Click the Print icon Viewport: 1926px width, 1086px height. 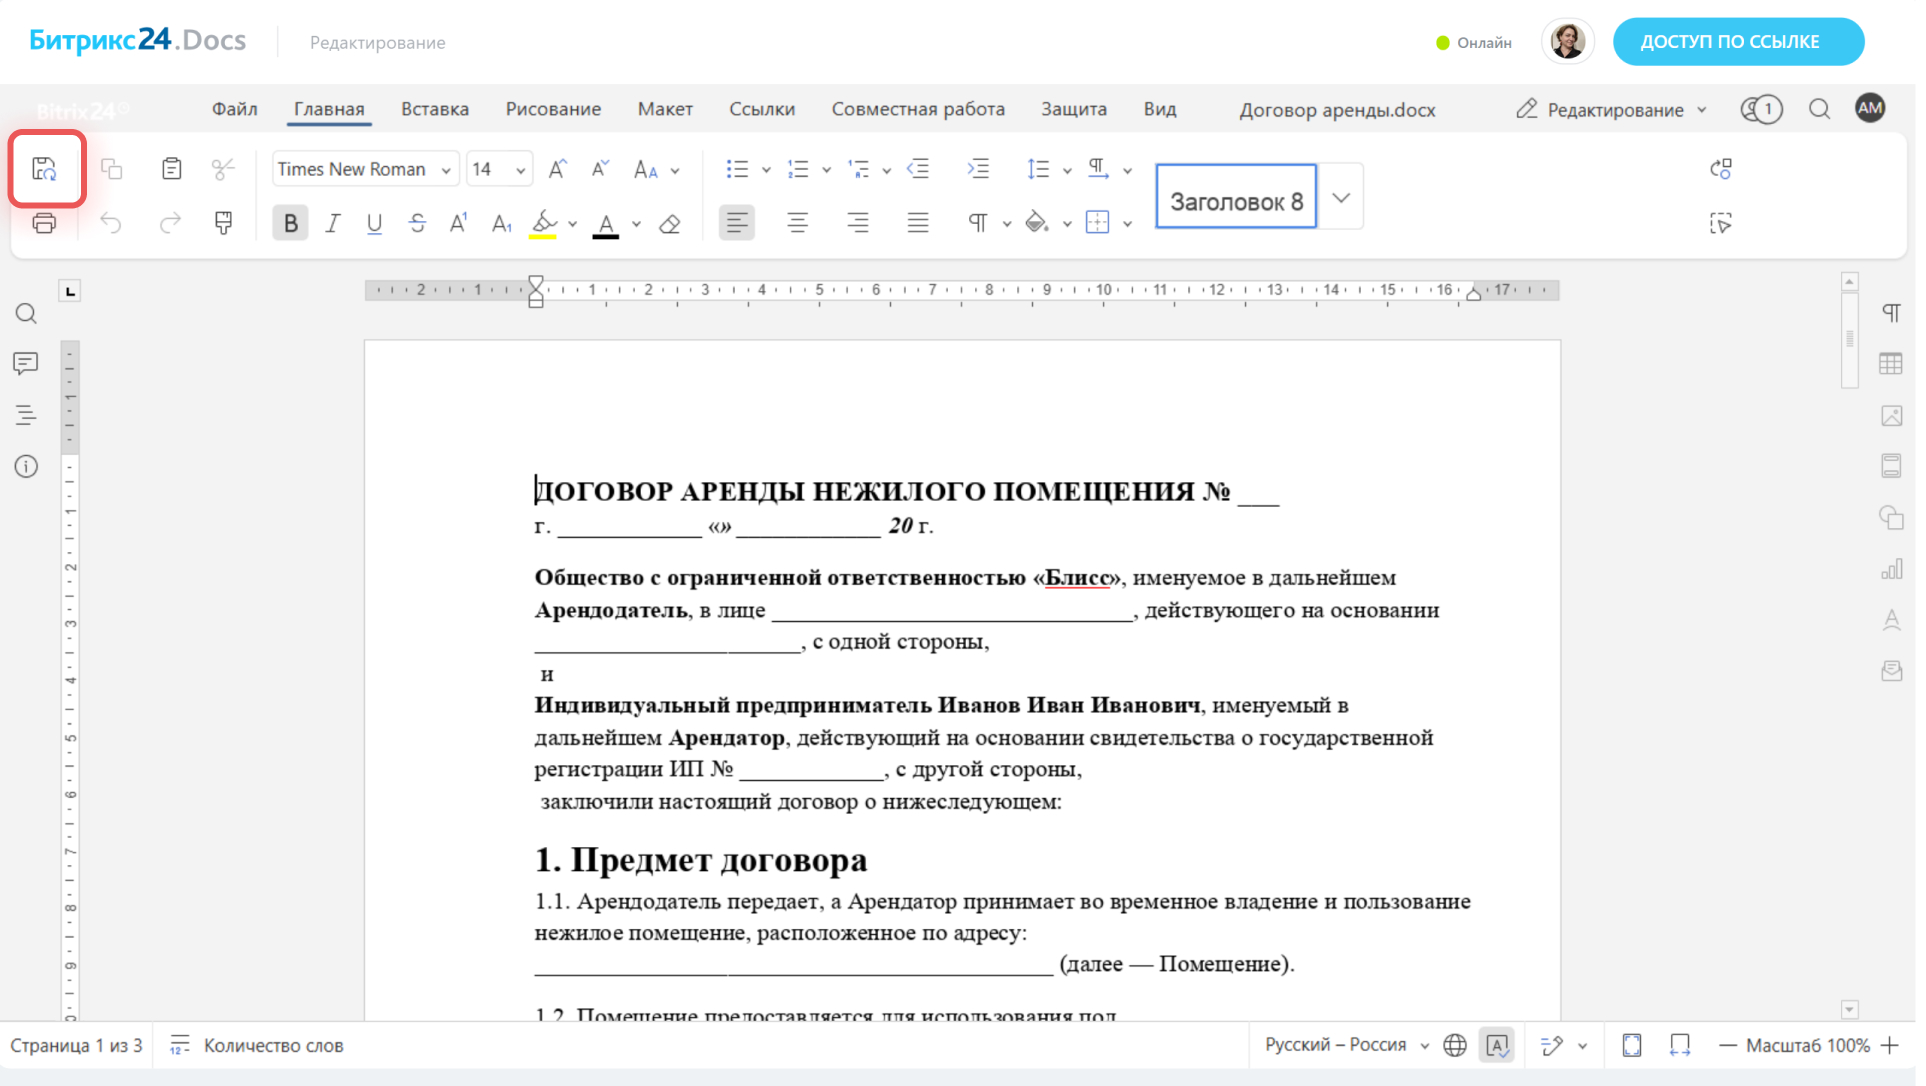coord(44,223)
